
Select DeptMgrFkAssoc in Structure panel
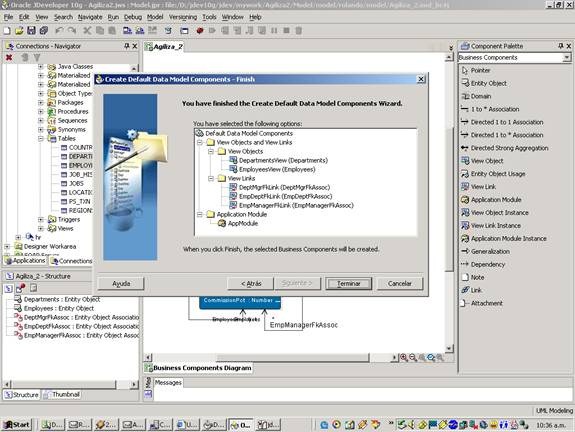[77, 318]
